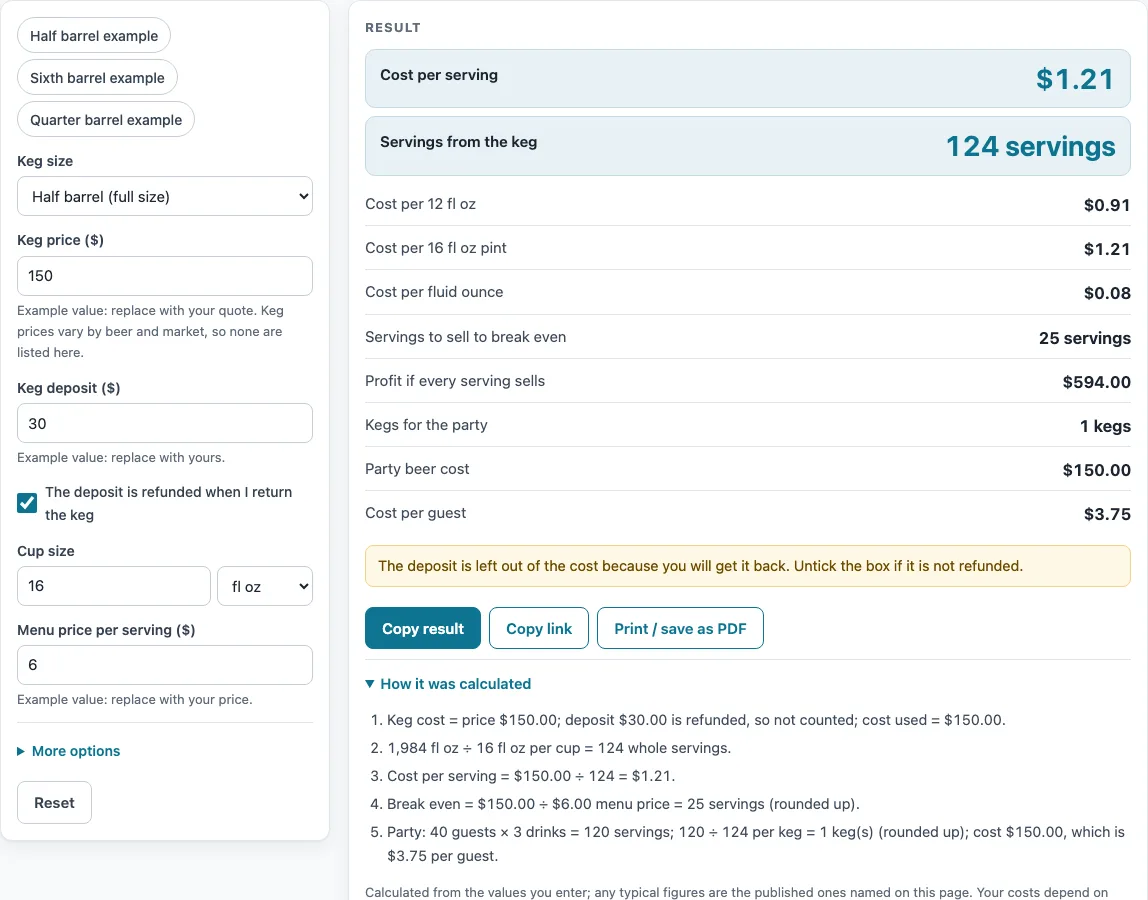The height and width of the screenshot is (900, 1148).
Task: Click the Keg price input field
Action: [x=165, y=276]
